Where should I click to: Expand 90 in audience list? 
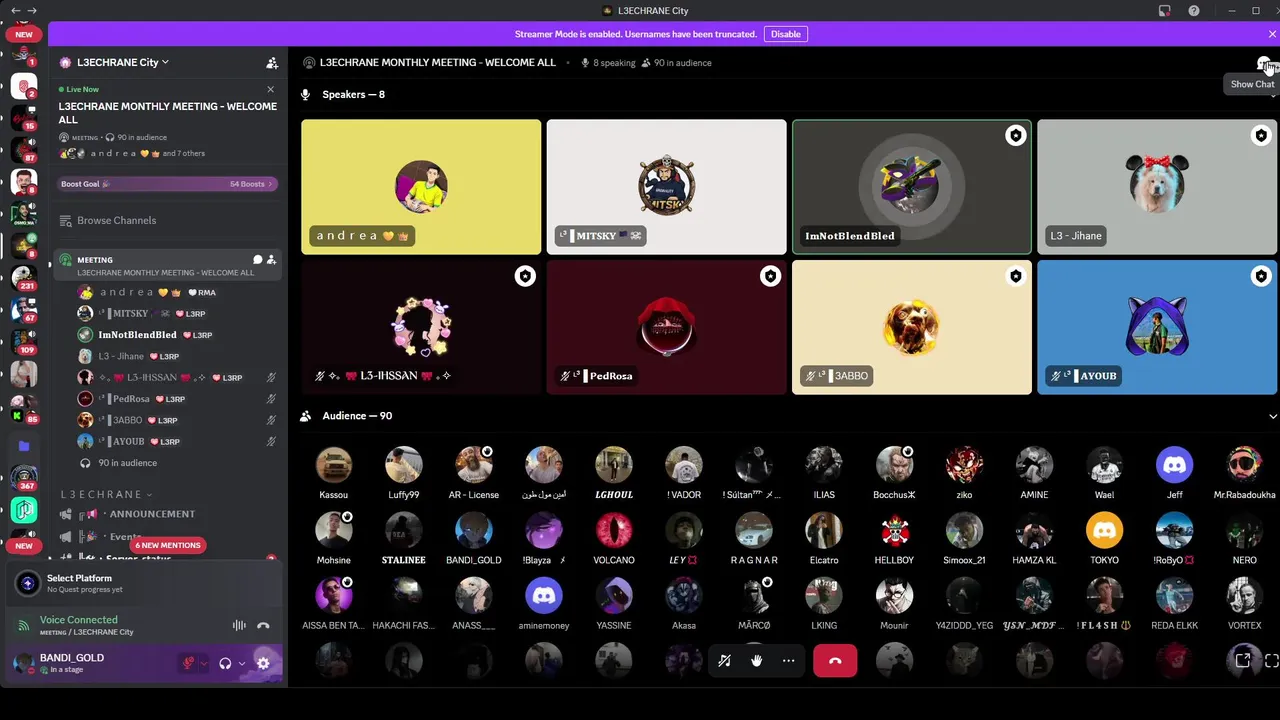pyautogui.click(x=127, y=463)
